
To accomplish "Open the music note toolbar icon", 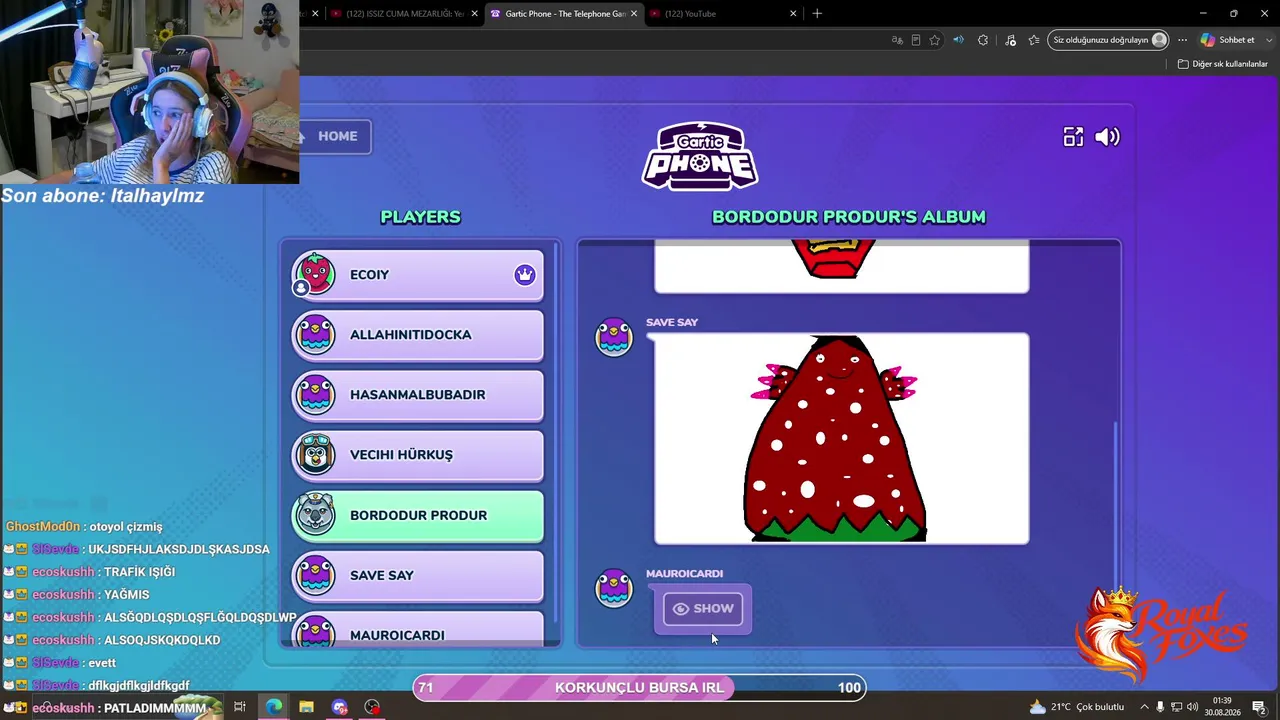I will 1010,40.
